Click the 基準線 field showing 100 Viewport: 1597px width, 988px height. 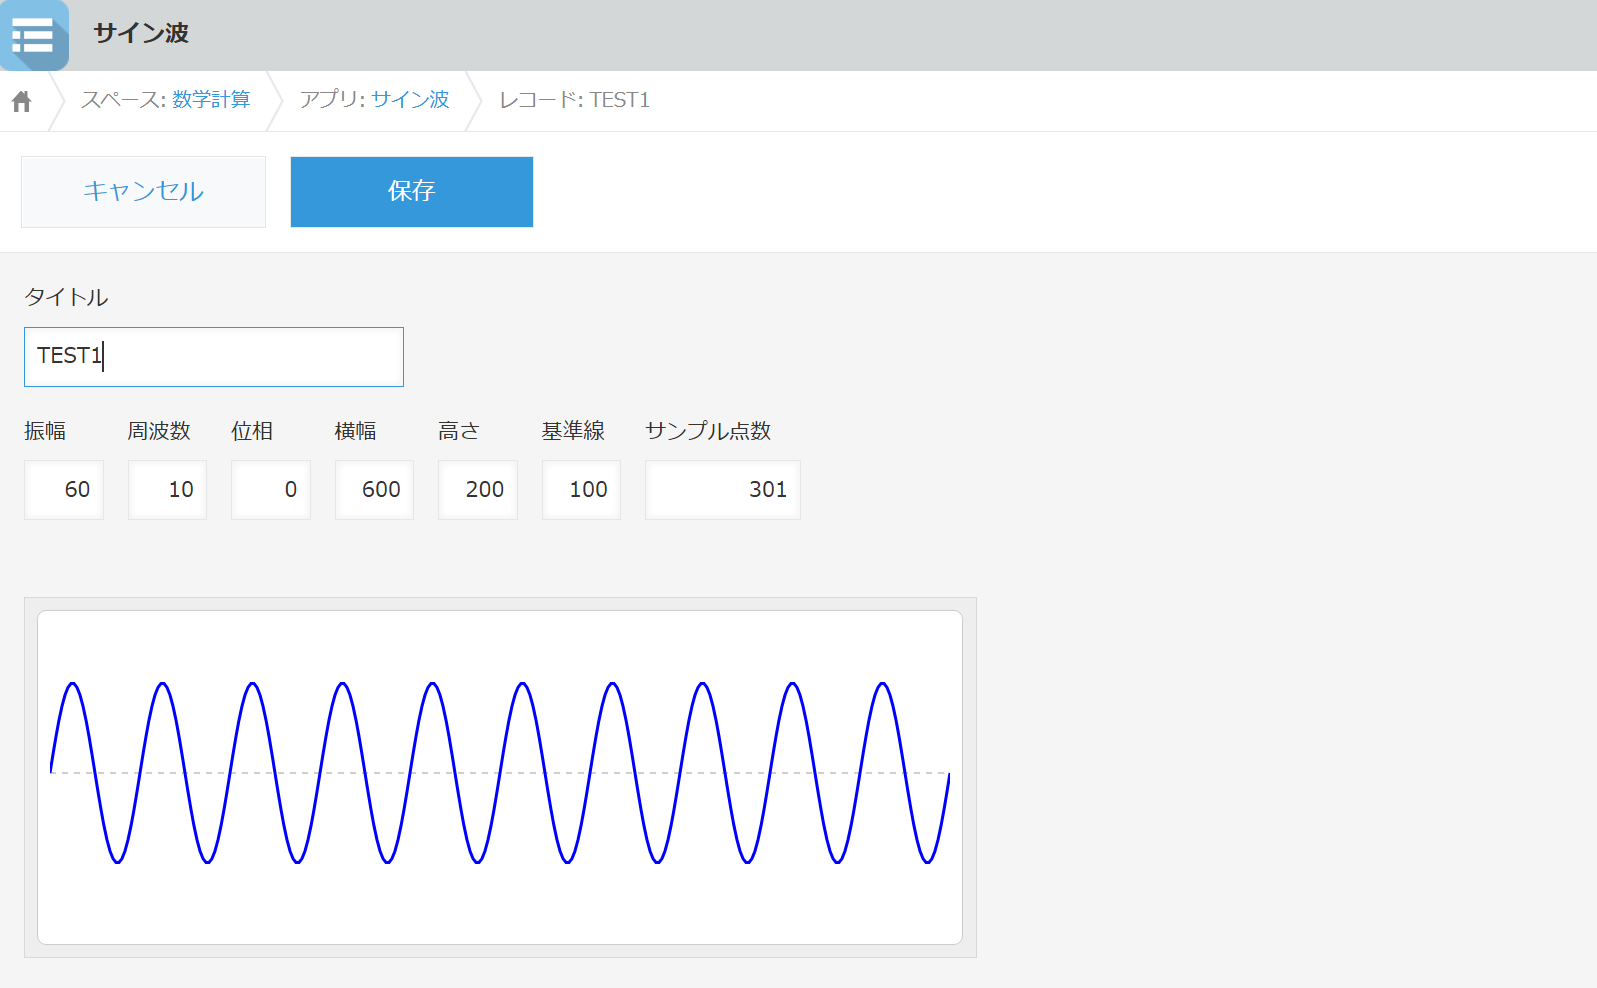(x=581, y=490)
